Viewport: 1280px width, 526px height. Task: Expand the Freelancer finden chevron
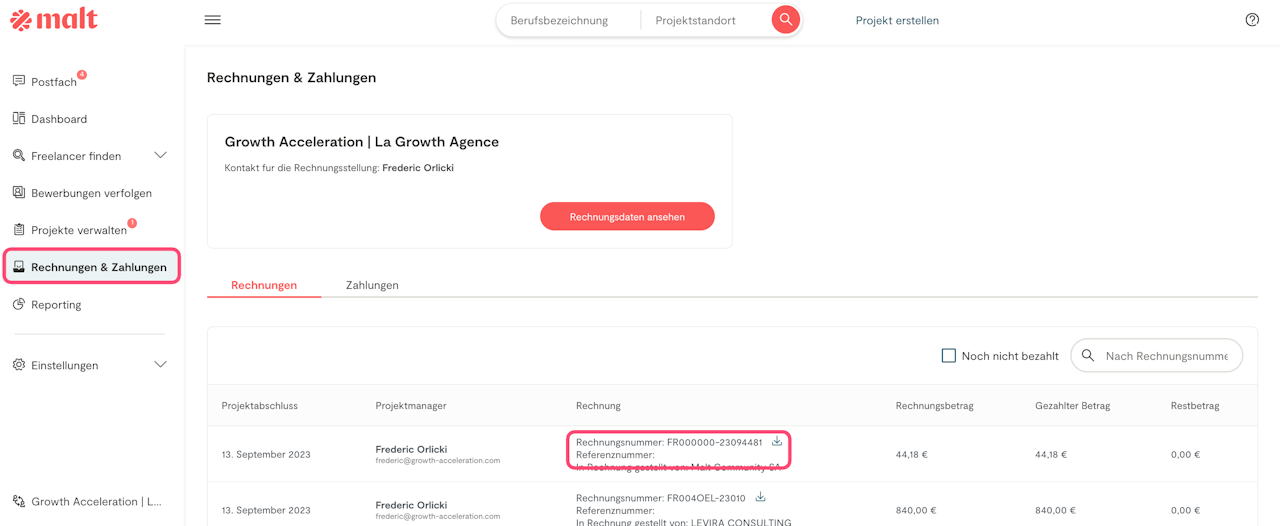tap(160, 155)
